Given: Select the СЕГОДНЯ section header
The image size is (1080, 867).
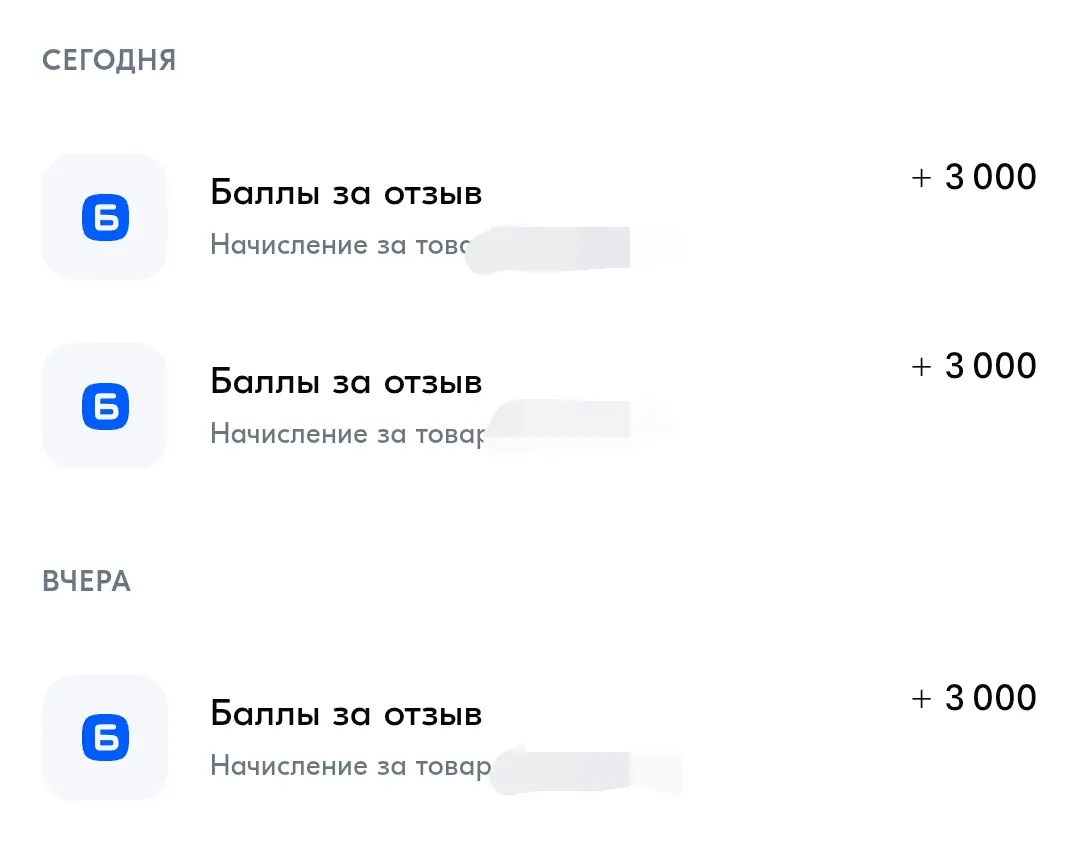Looking at the screenshot, I should pos(109,61).
